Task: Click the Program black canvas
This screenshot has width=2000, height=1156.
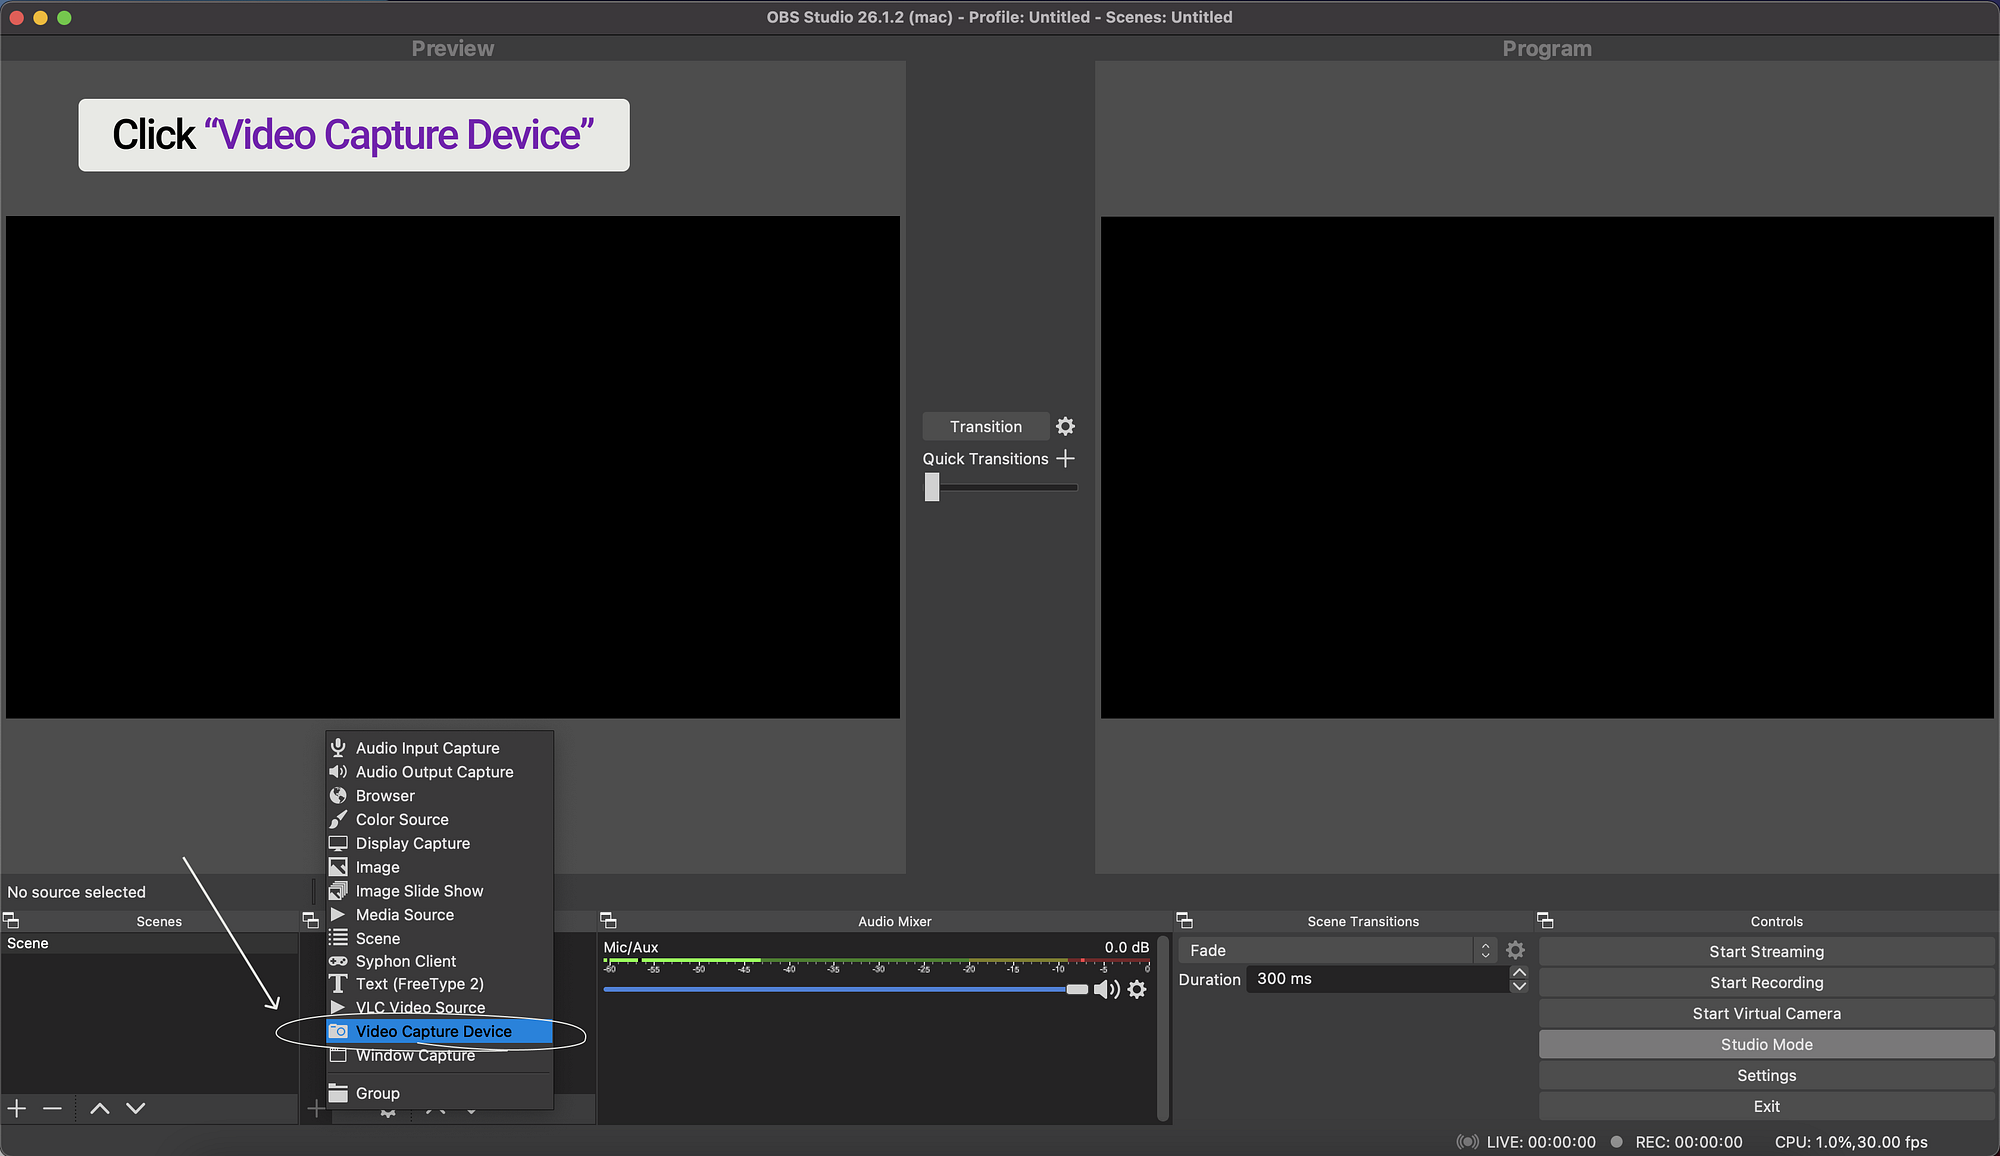Action: point(1547,467)
